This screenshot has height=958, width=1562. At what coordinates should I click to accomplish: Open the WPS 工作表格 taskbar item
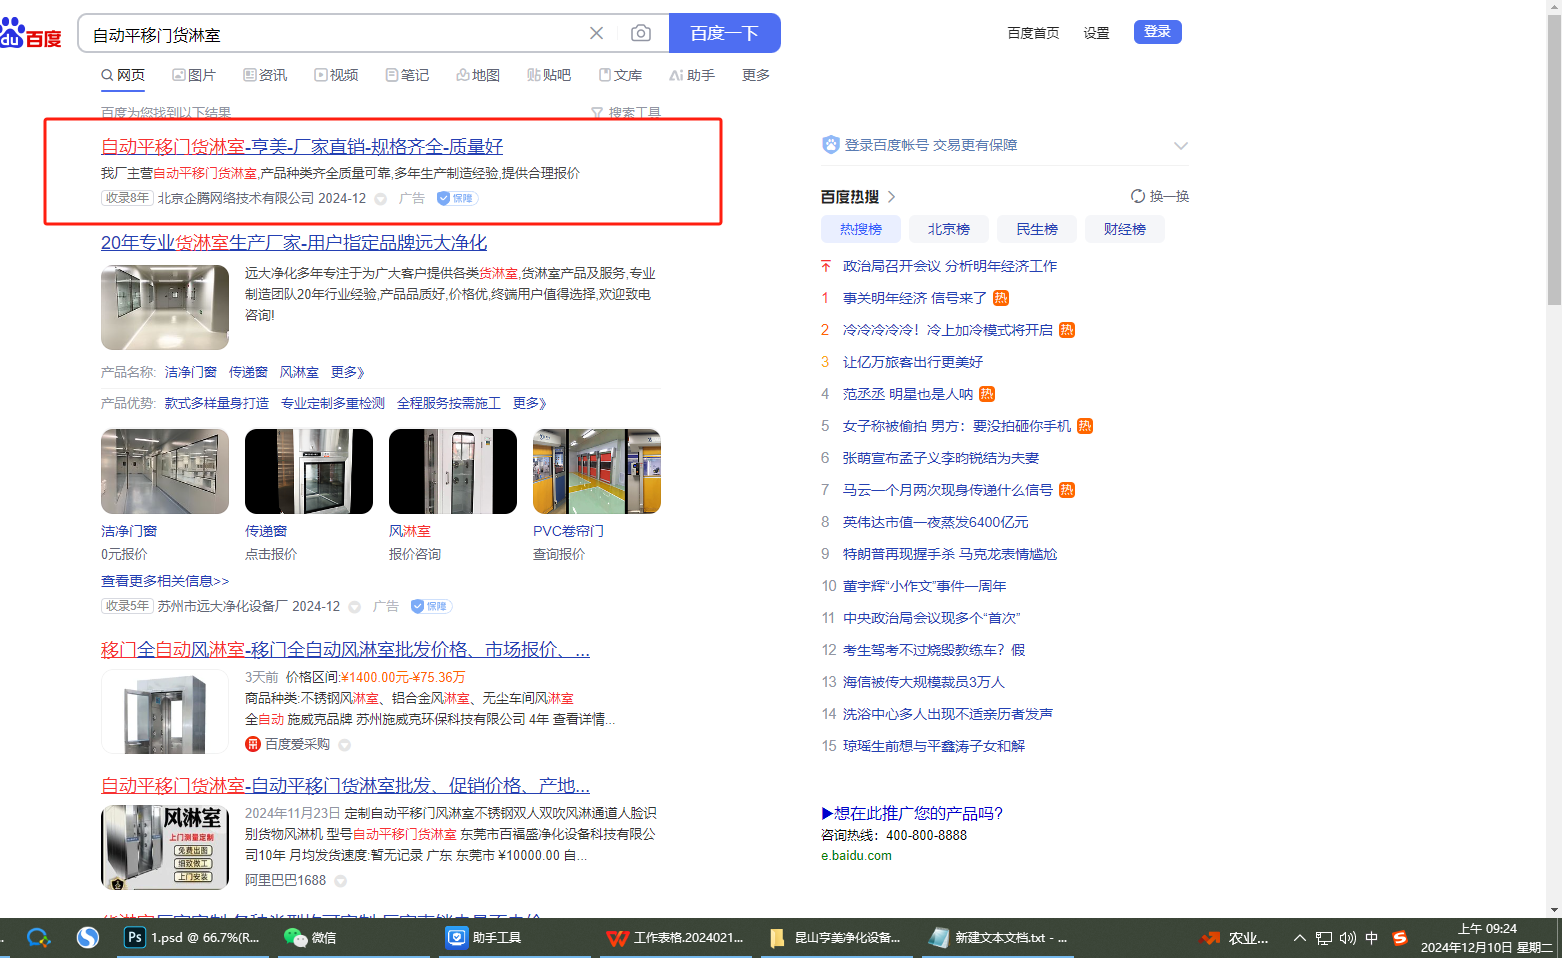pyautogui.click(x=675, y=938)
